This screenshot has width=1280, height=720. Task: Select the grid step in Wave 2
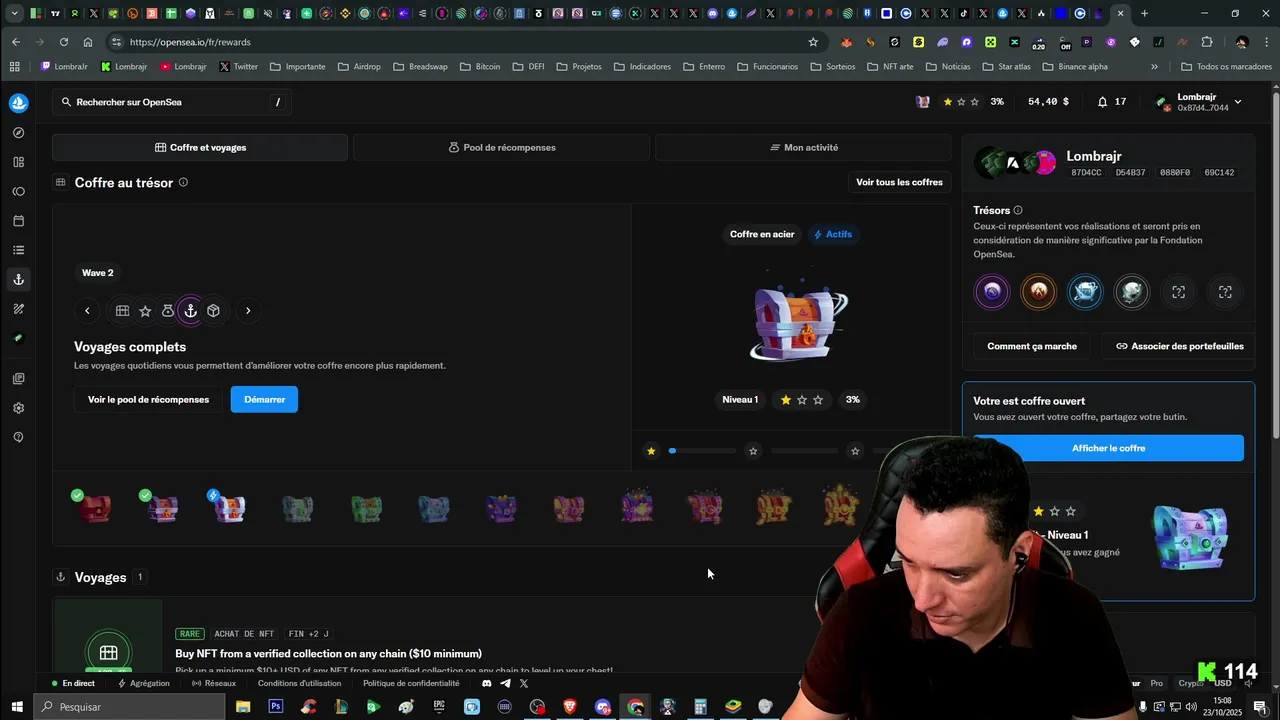pyautogui.click(x=122, y=311)
